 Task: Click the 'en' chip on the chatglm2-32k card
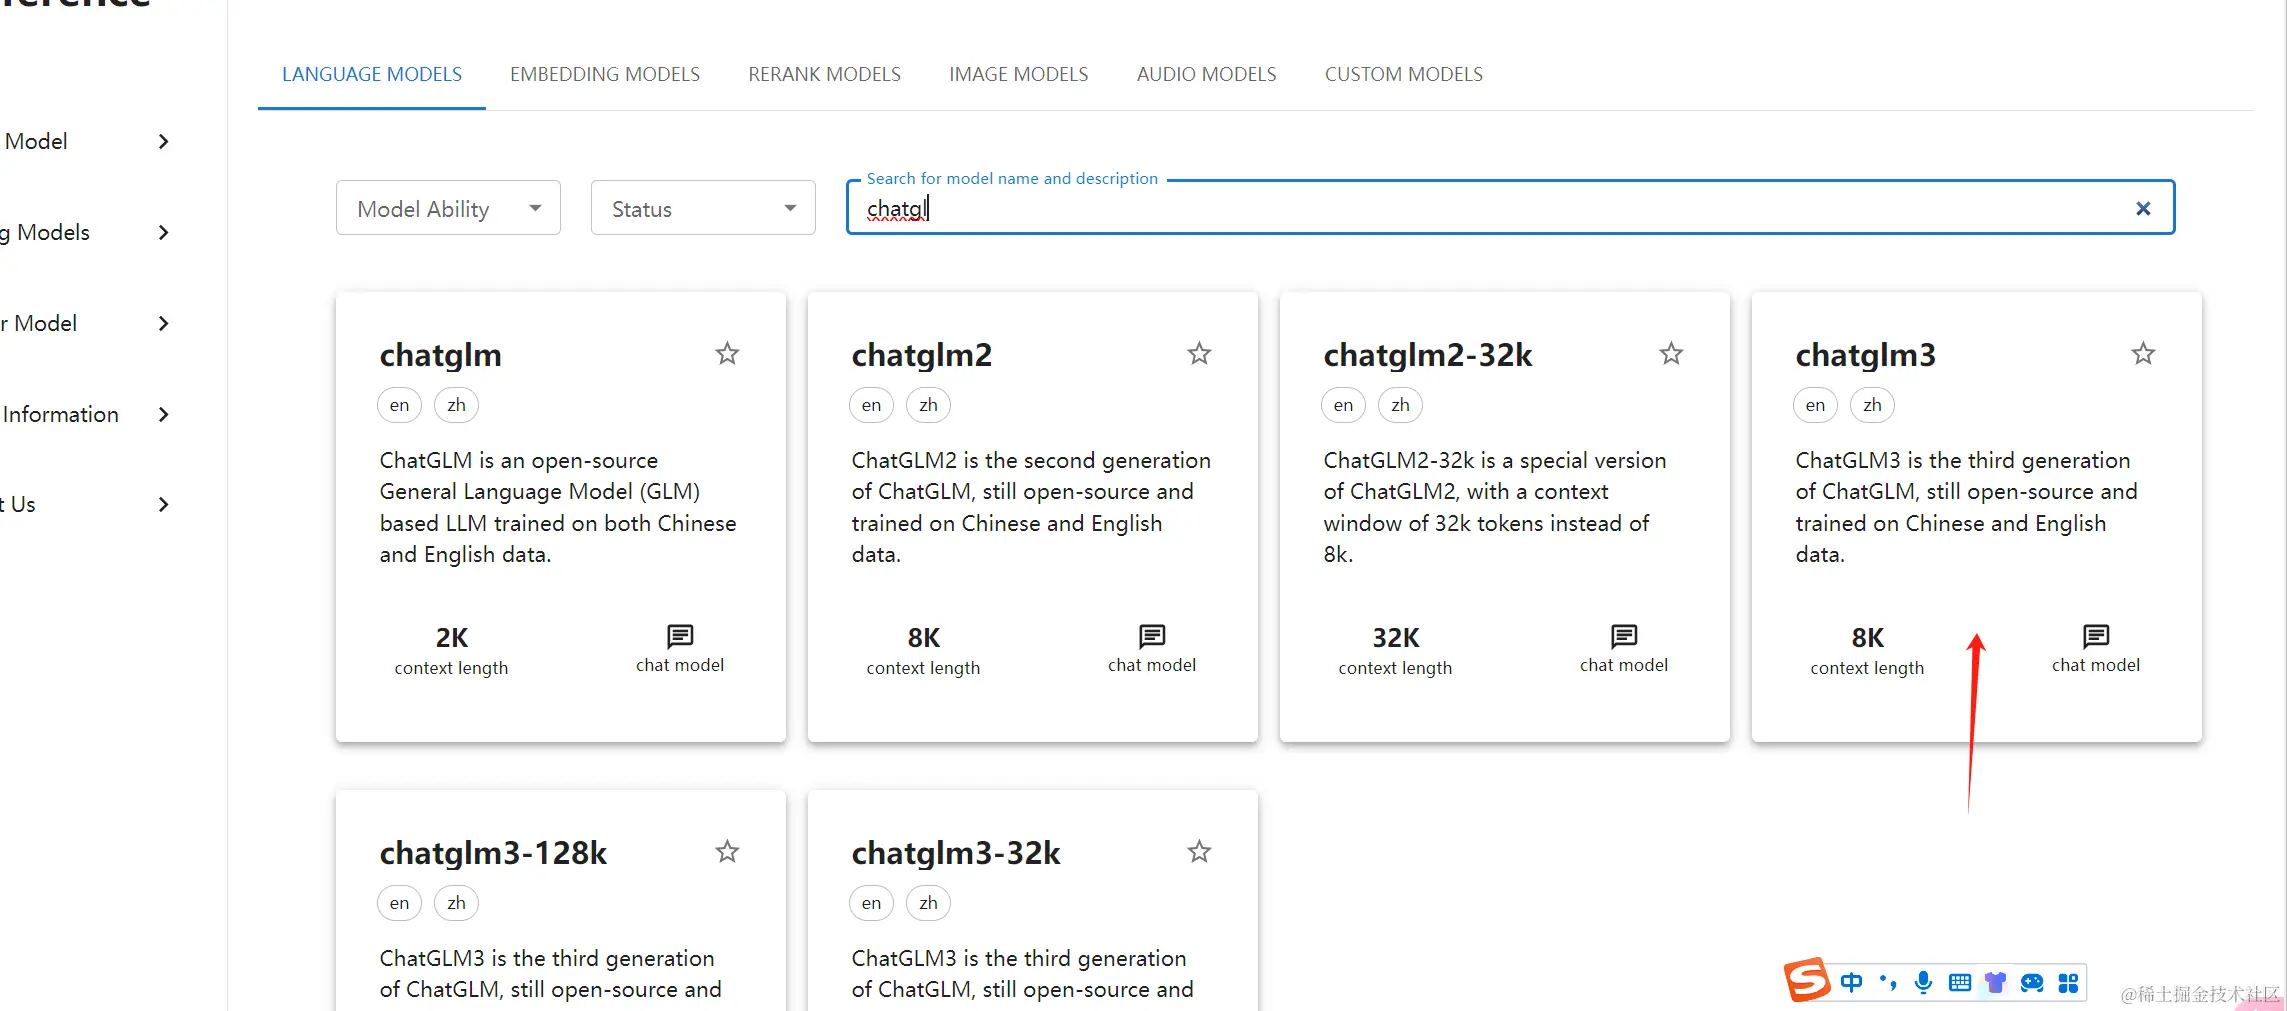1344,405
